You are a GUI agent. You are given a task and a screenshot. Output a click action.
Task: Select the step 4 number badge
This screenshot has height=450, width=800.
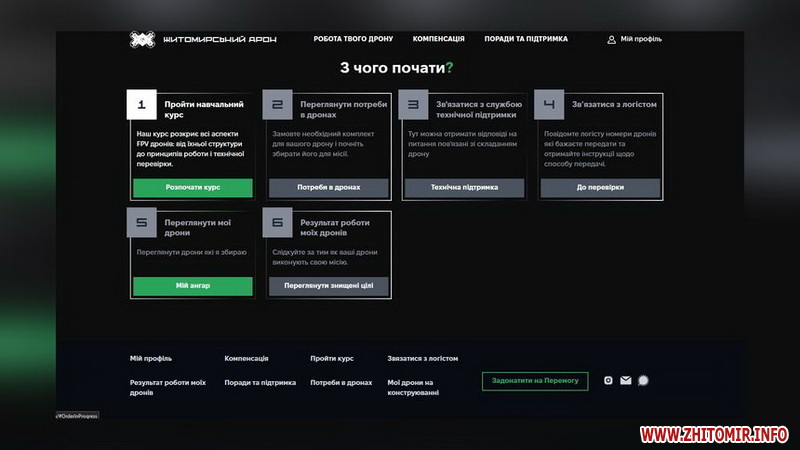coord(549,105)
